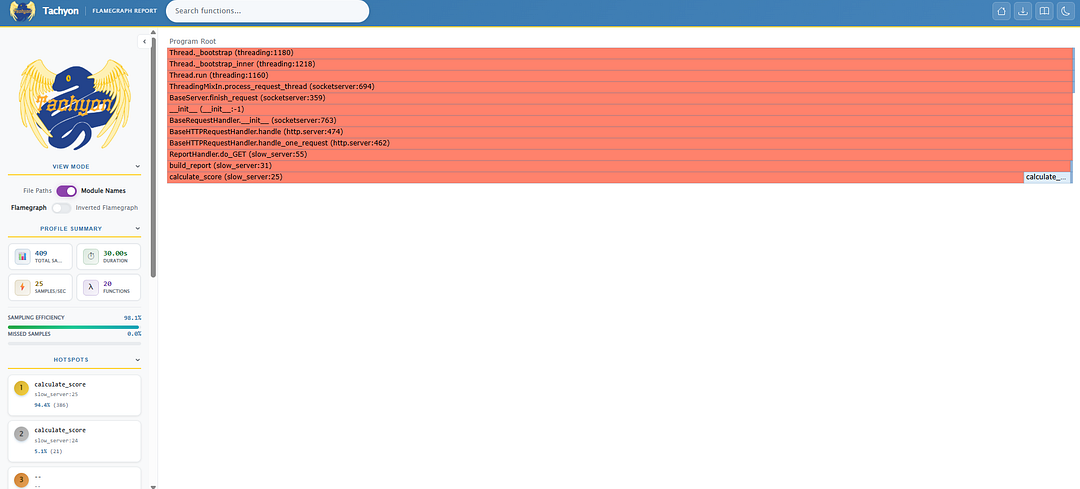This screenshot has height=489, width=1080.
Task: Select BaseHTTPRequestHandler.handle_one_request frame
Action: coord(620,143)
